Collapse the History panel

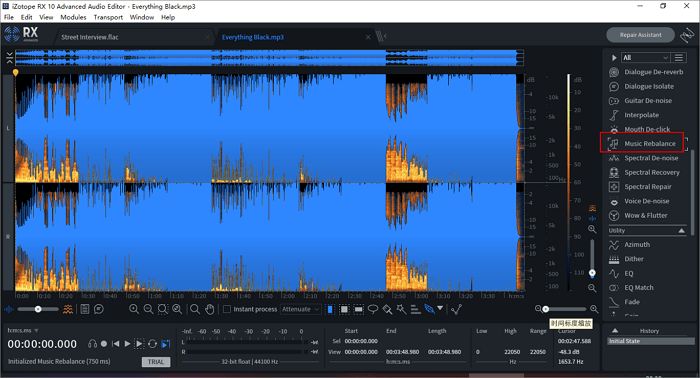pyautogui.click(x=615, y=331)
